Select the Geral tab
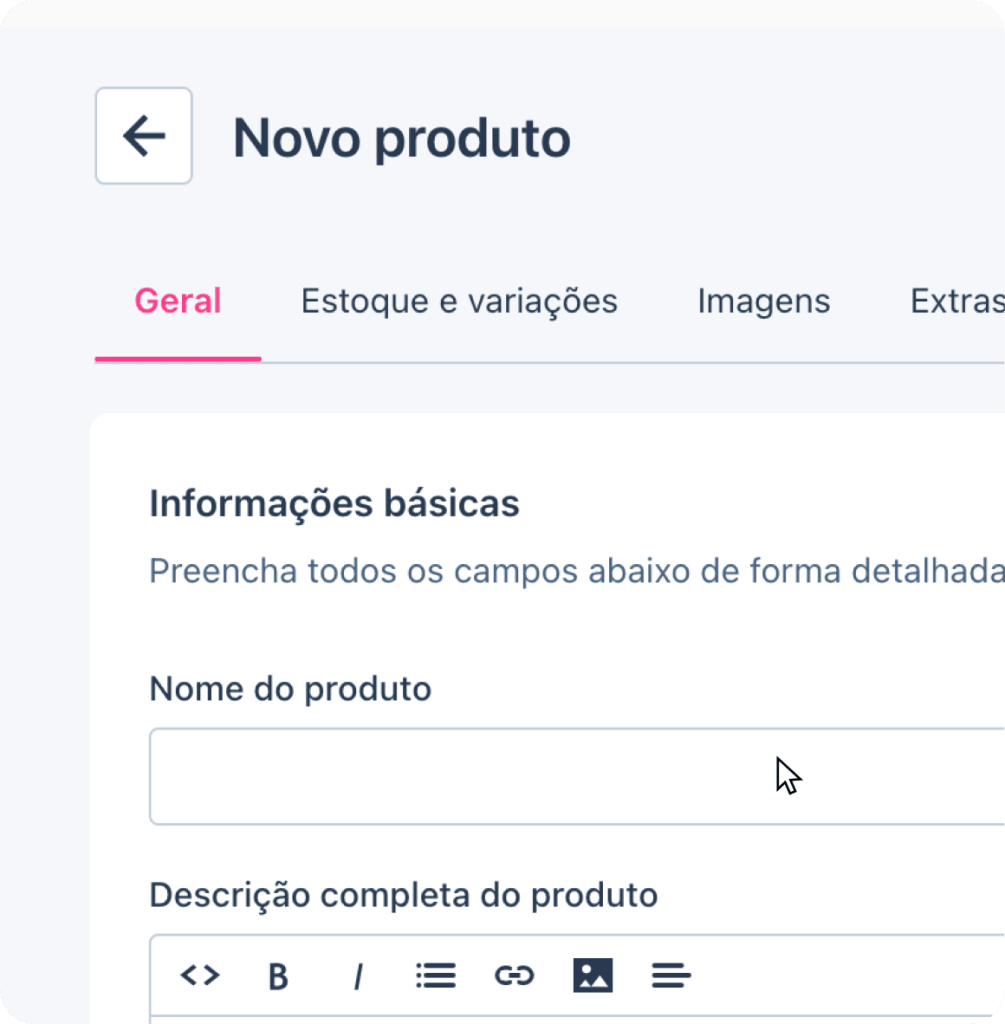This screenshot has width=1005, height=1024. tap(178, 301)
